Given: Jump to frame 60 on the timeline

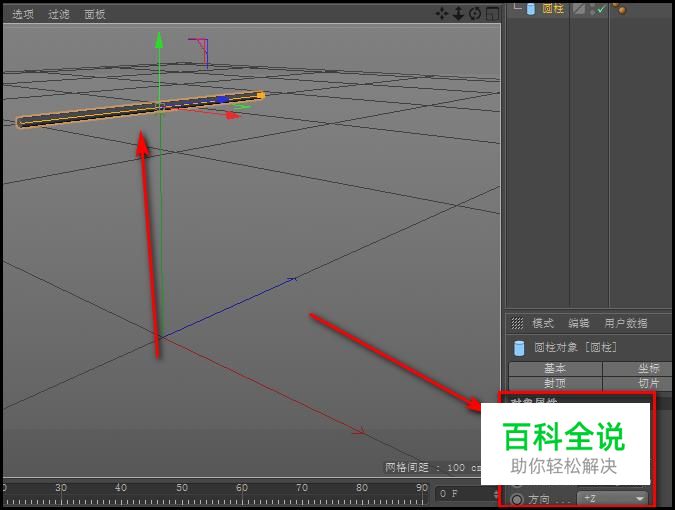Looking at the screenshot, I should (242, 488).
